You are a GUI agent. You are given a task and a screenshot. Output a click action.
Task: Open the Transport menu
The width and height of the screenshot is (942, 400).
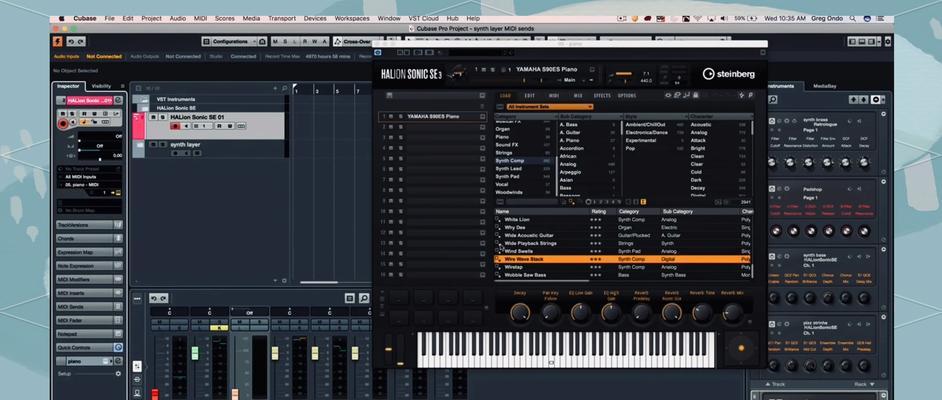coord(282,19)
